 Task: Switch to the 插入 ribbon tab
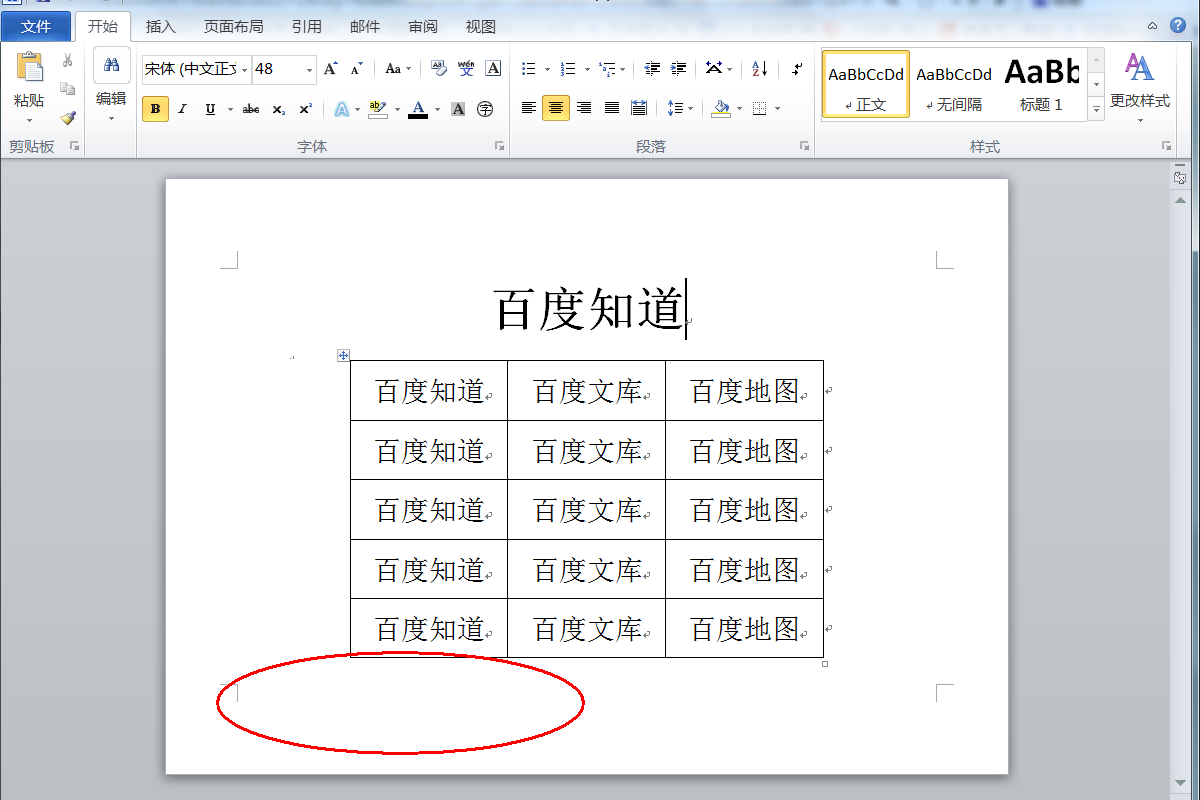(160, 27)
